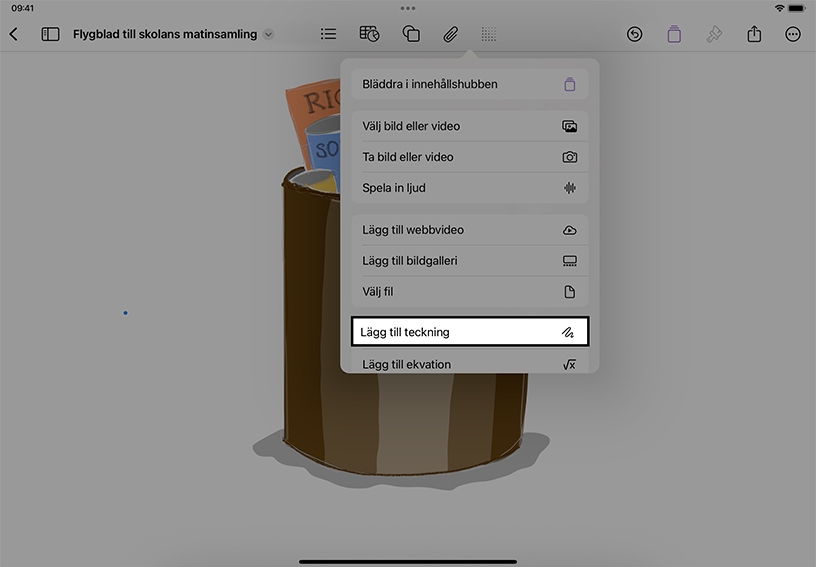Tap the Wi-Fi status icon
This screenshot has height=567, width=816.
[x=779, y=8]
